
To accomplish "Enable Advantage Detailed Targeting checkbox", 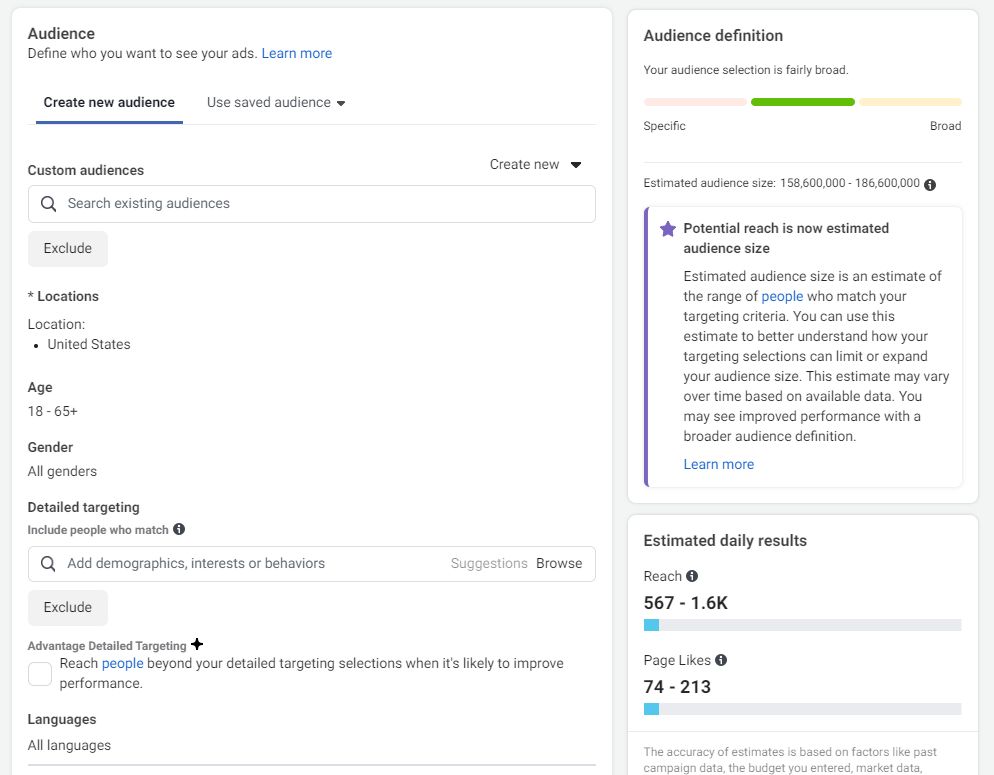I will [x=40, y=674].
